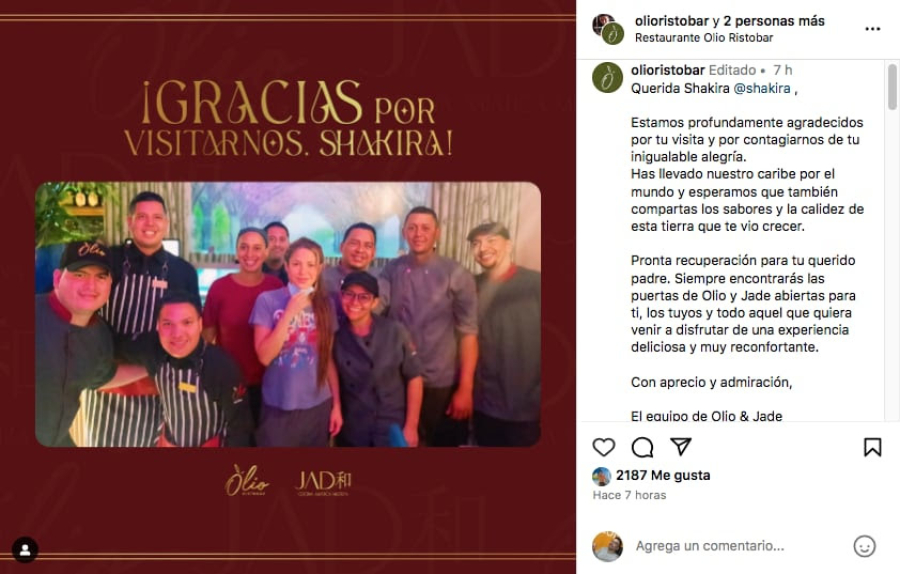Image resolution: width=900 pixels, height=574 pixels.
Task: Open the 'Hace 7 horas' timestamp
Action: pyautogui.click(x=629, y=495)
